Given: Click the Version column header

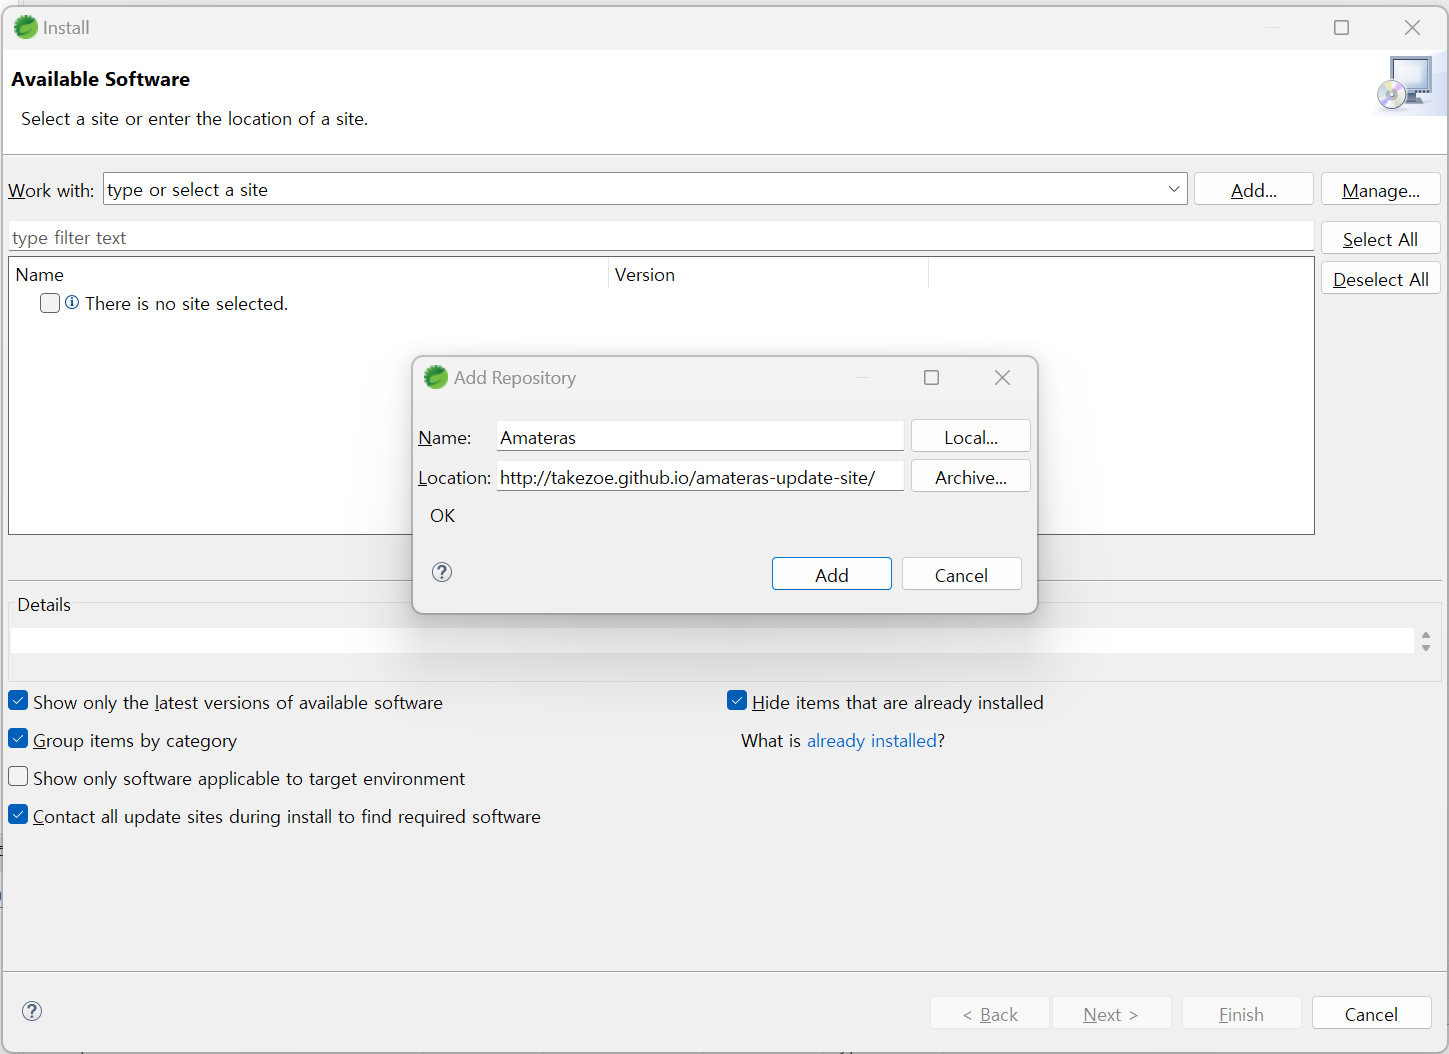Looking at the screenshot, I should point(768,274).
